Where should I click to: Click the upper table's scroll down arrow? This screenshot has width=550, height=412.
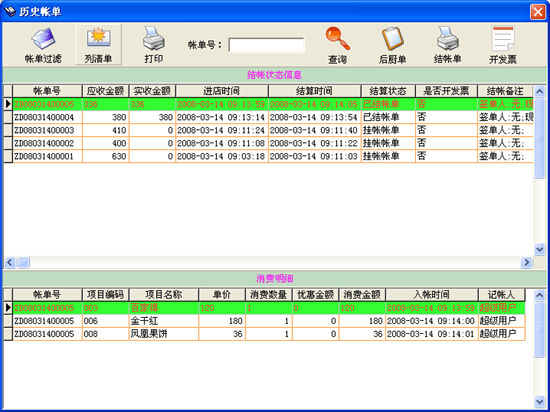pyautogui.click(x=539, y=249)
